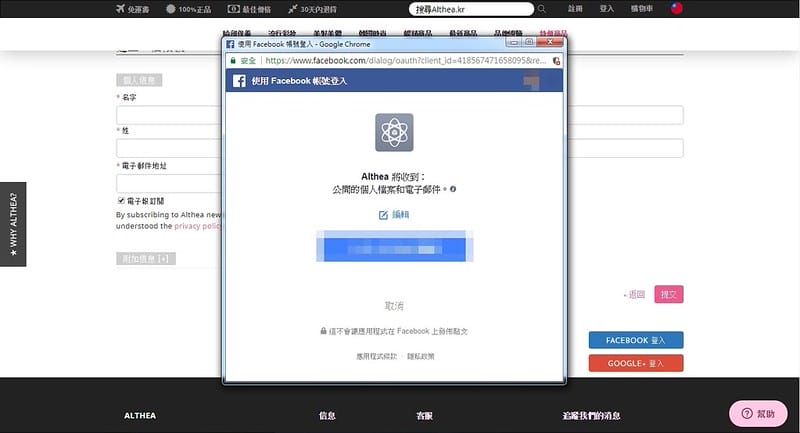
Task: Click the 客服 footer heading
Action: pos(424,416)
